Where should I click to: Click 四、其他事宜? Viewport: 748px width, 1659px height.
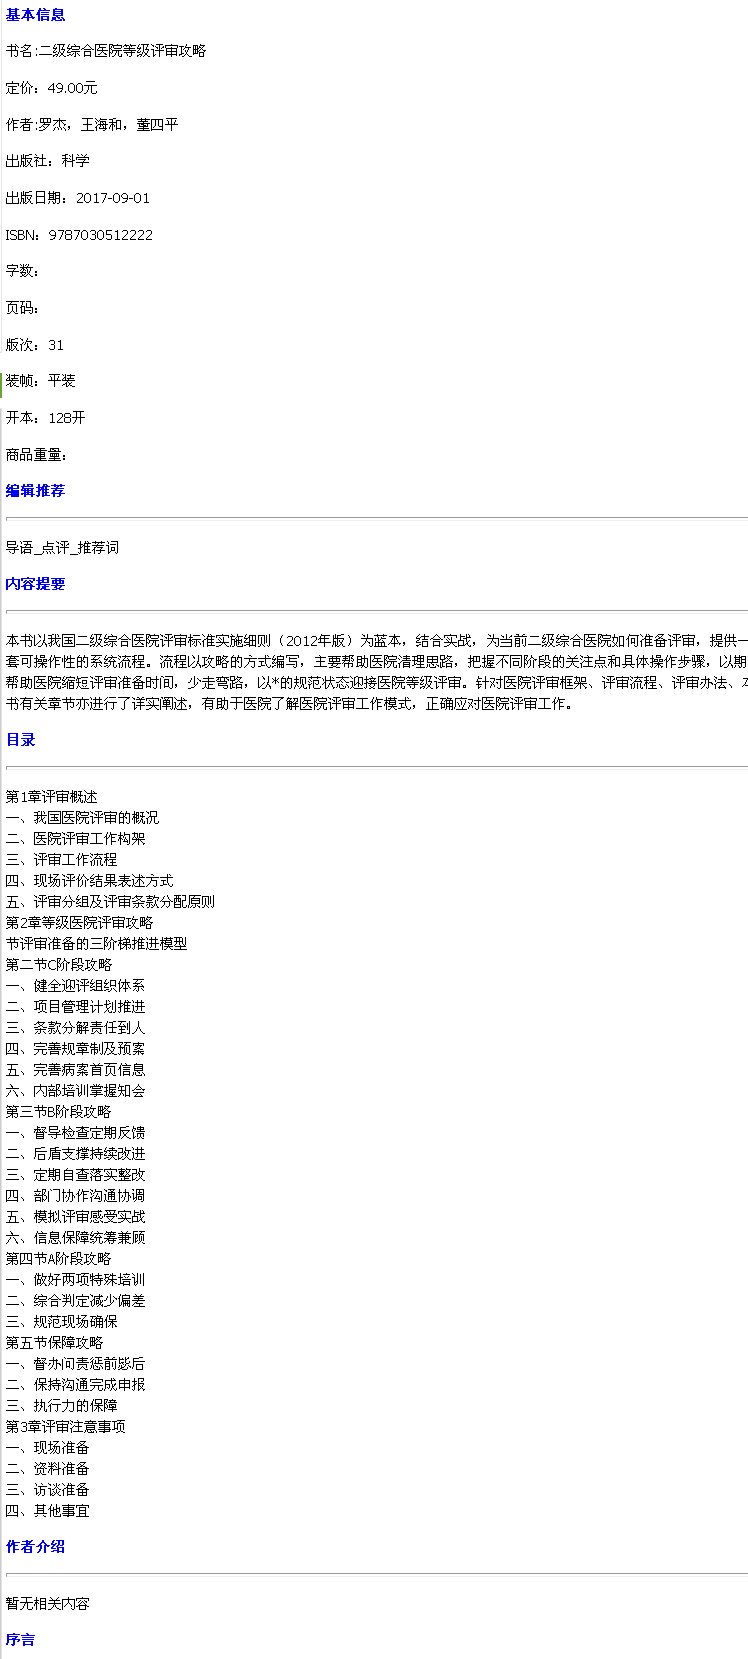[x=48, y=1511]
